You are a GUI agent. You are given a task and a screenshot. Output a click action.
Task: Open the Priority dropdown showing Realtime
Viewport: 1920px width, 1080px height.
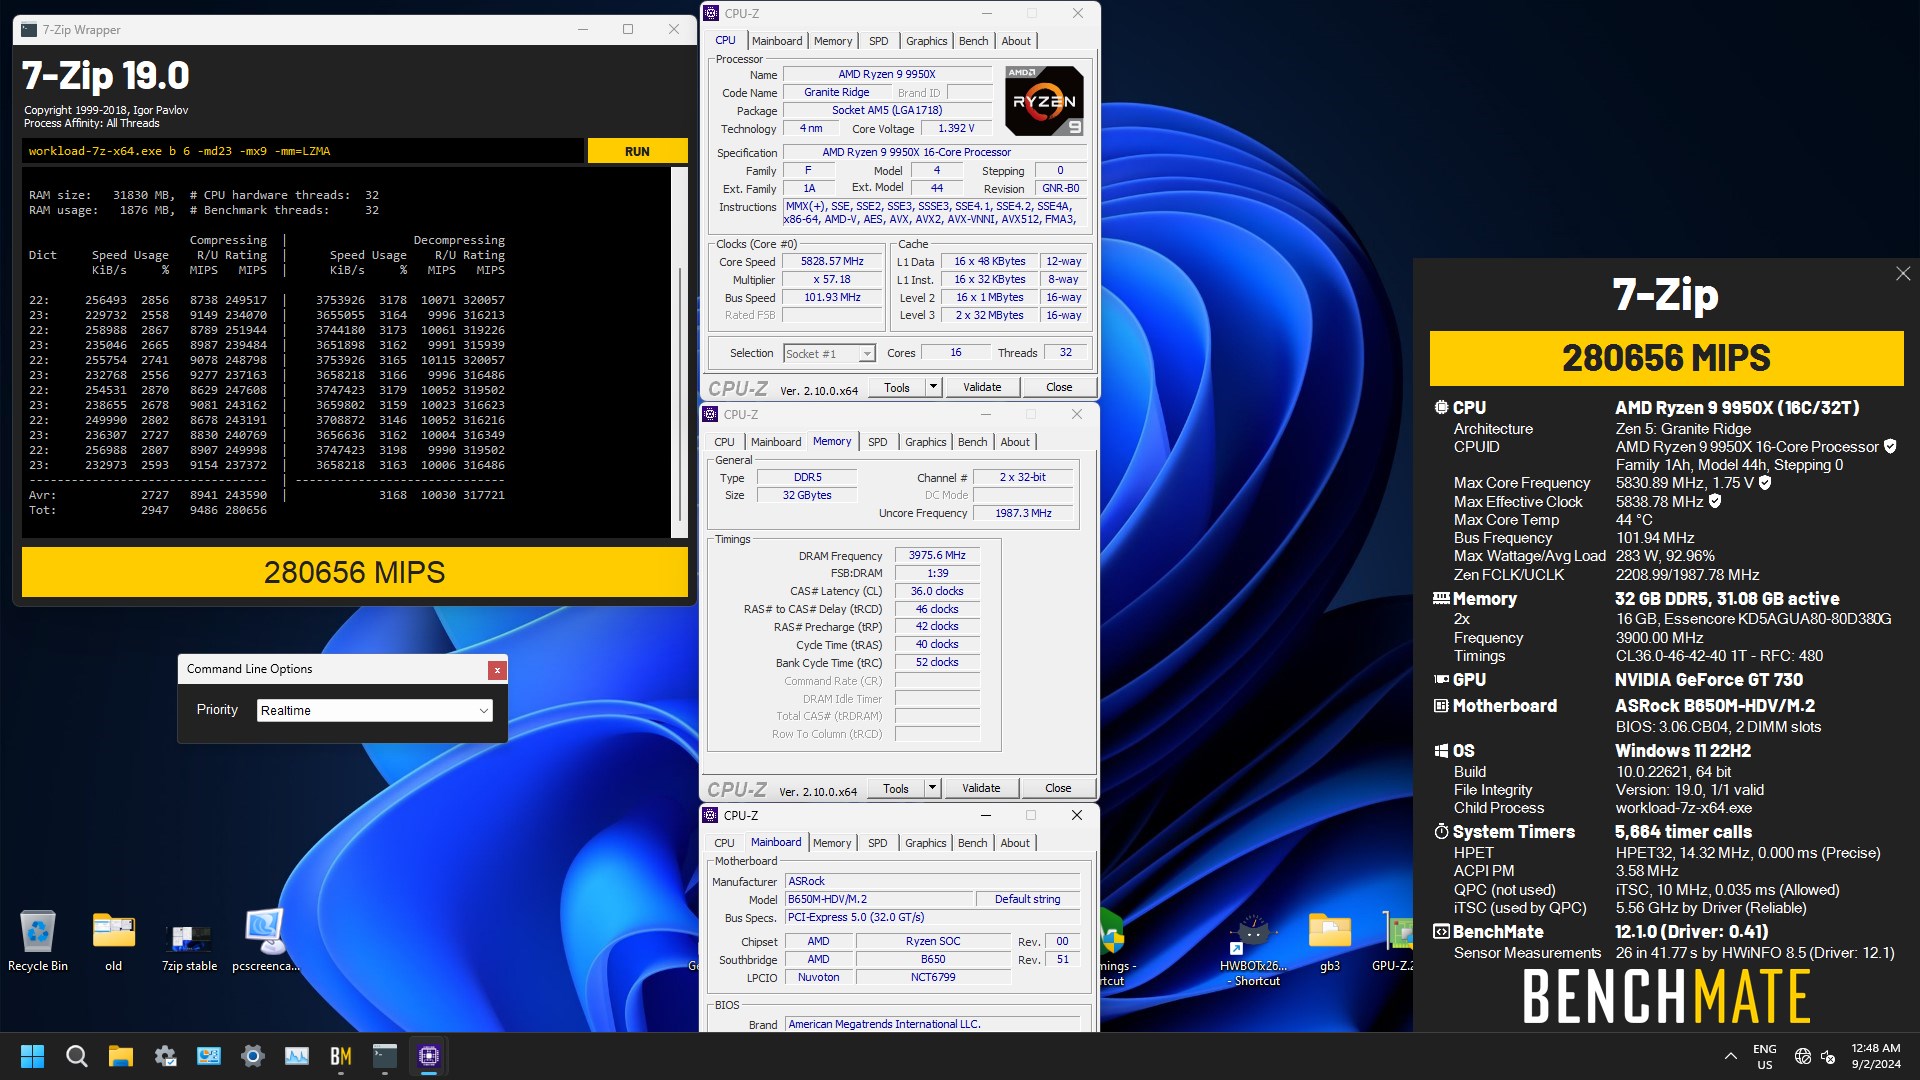coord(374,710)
